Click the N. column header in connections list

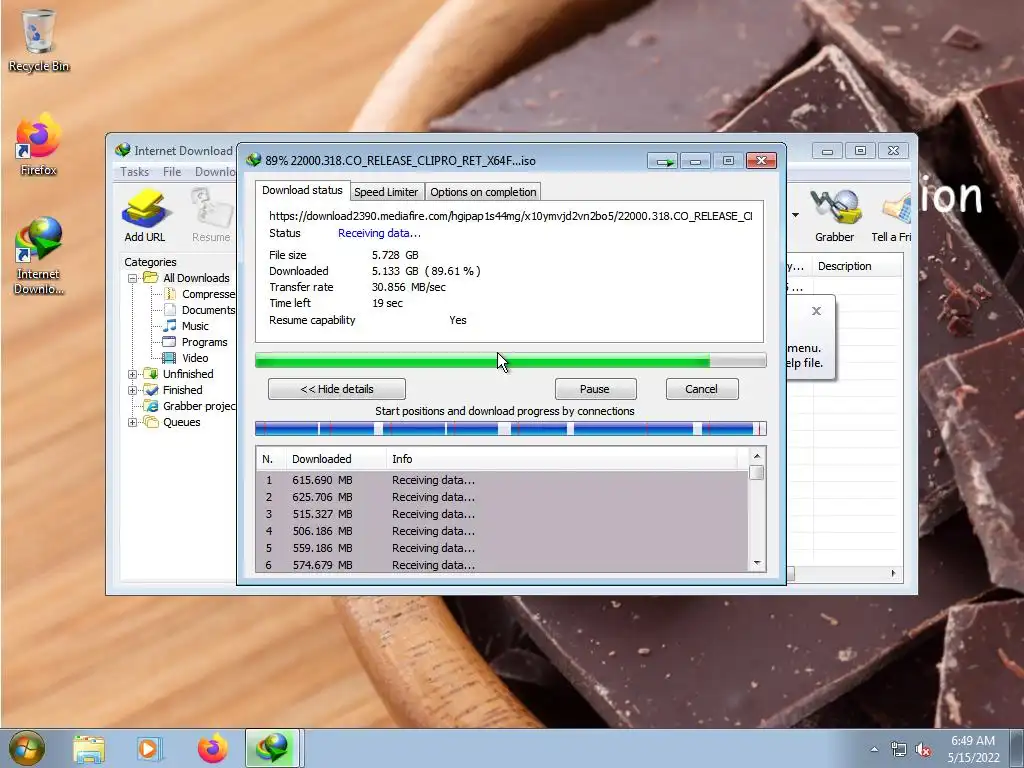(x=271, y=459)
